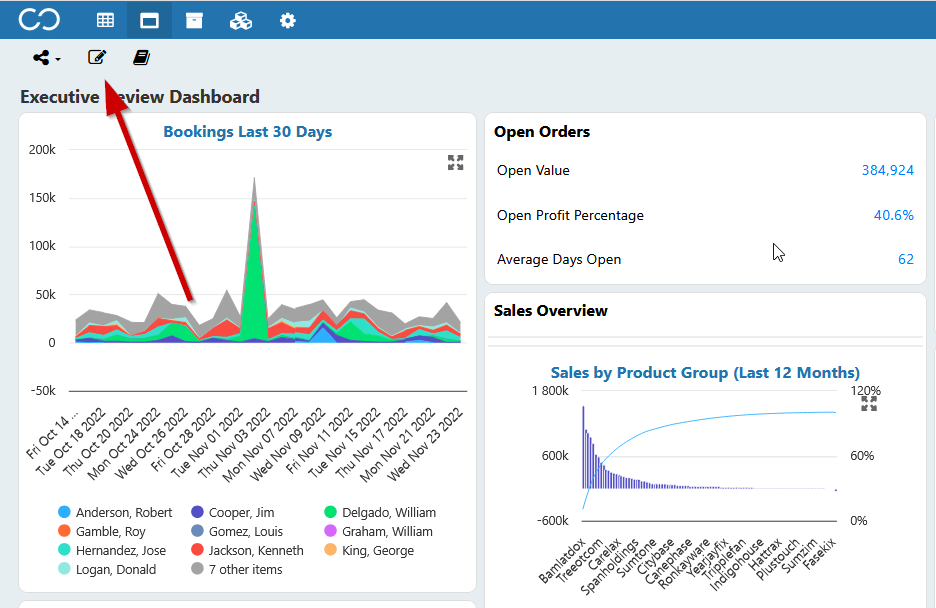The image size is (936, 608).
Task: Toggle the 7 other items legend entry
Action: tap(237, 569)
